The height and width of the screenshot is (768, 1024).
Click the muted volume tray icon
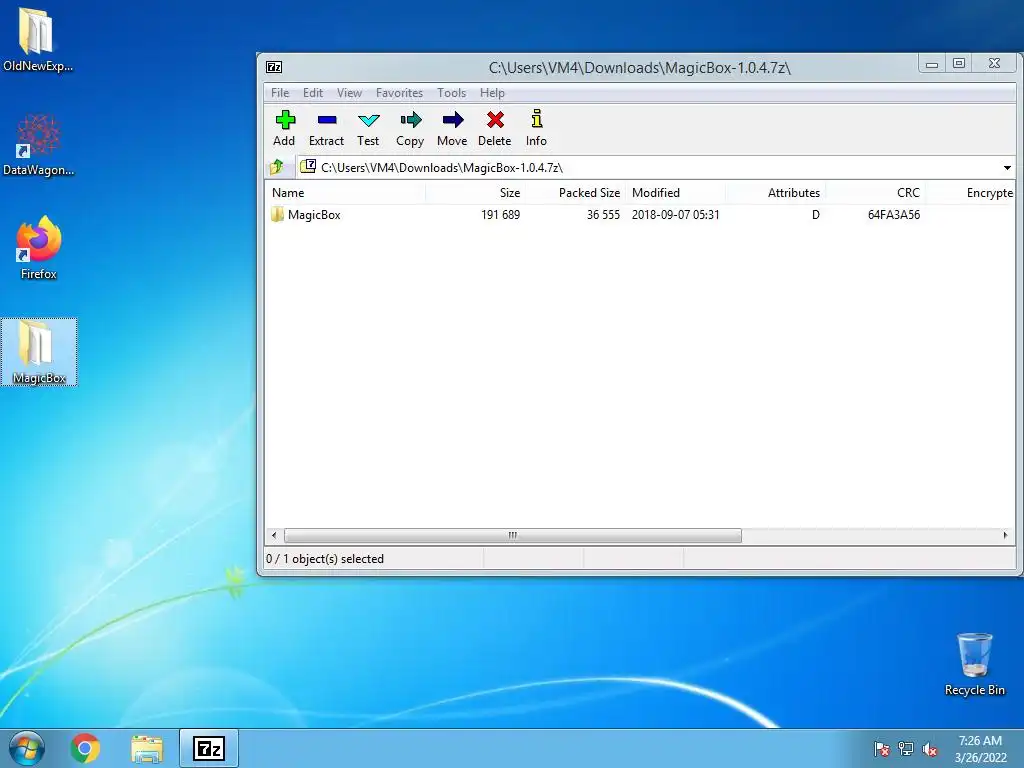point(930,749)
